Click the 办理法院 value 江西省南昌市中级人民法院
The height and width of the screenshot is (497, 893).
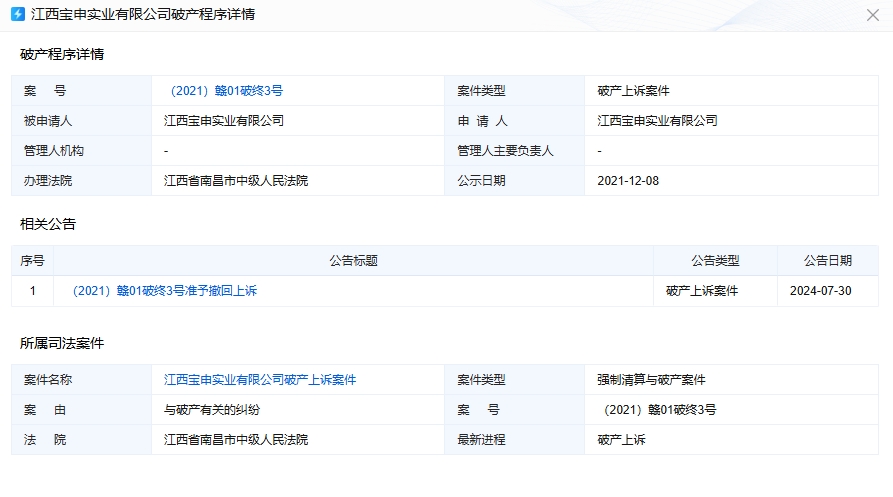tap(236, 180)
